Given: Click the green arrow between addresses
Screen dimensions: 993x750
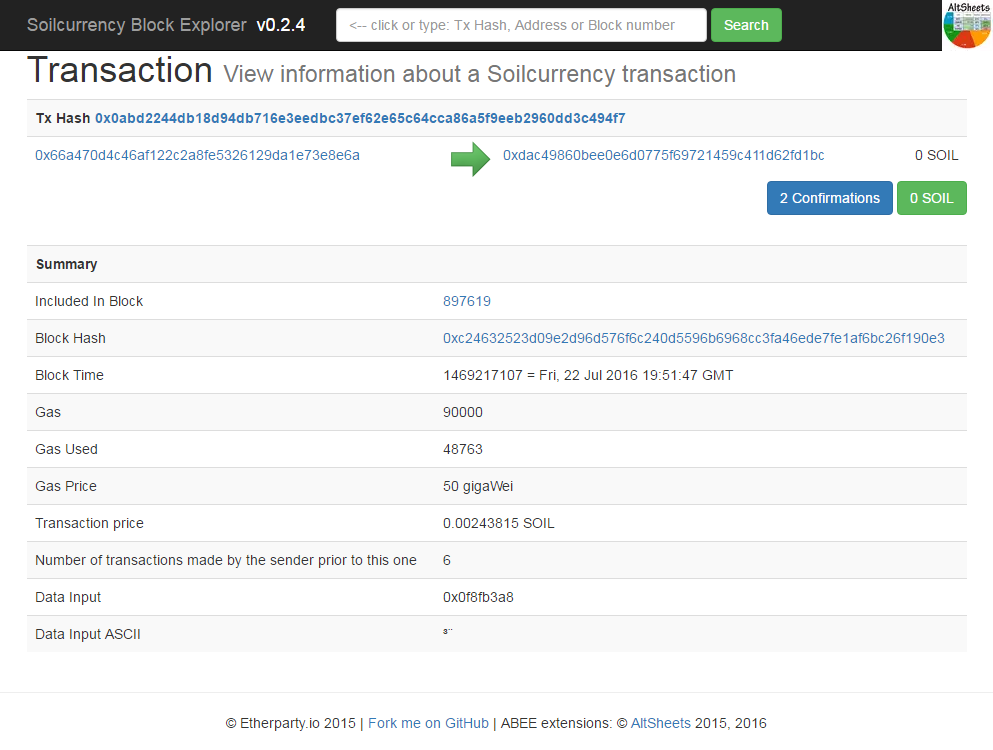Looking at the screenshot, I should coord(470,159).
